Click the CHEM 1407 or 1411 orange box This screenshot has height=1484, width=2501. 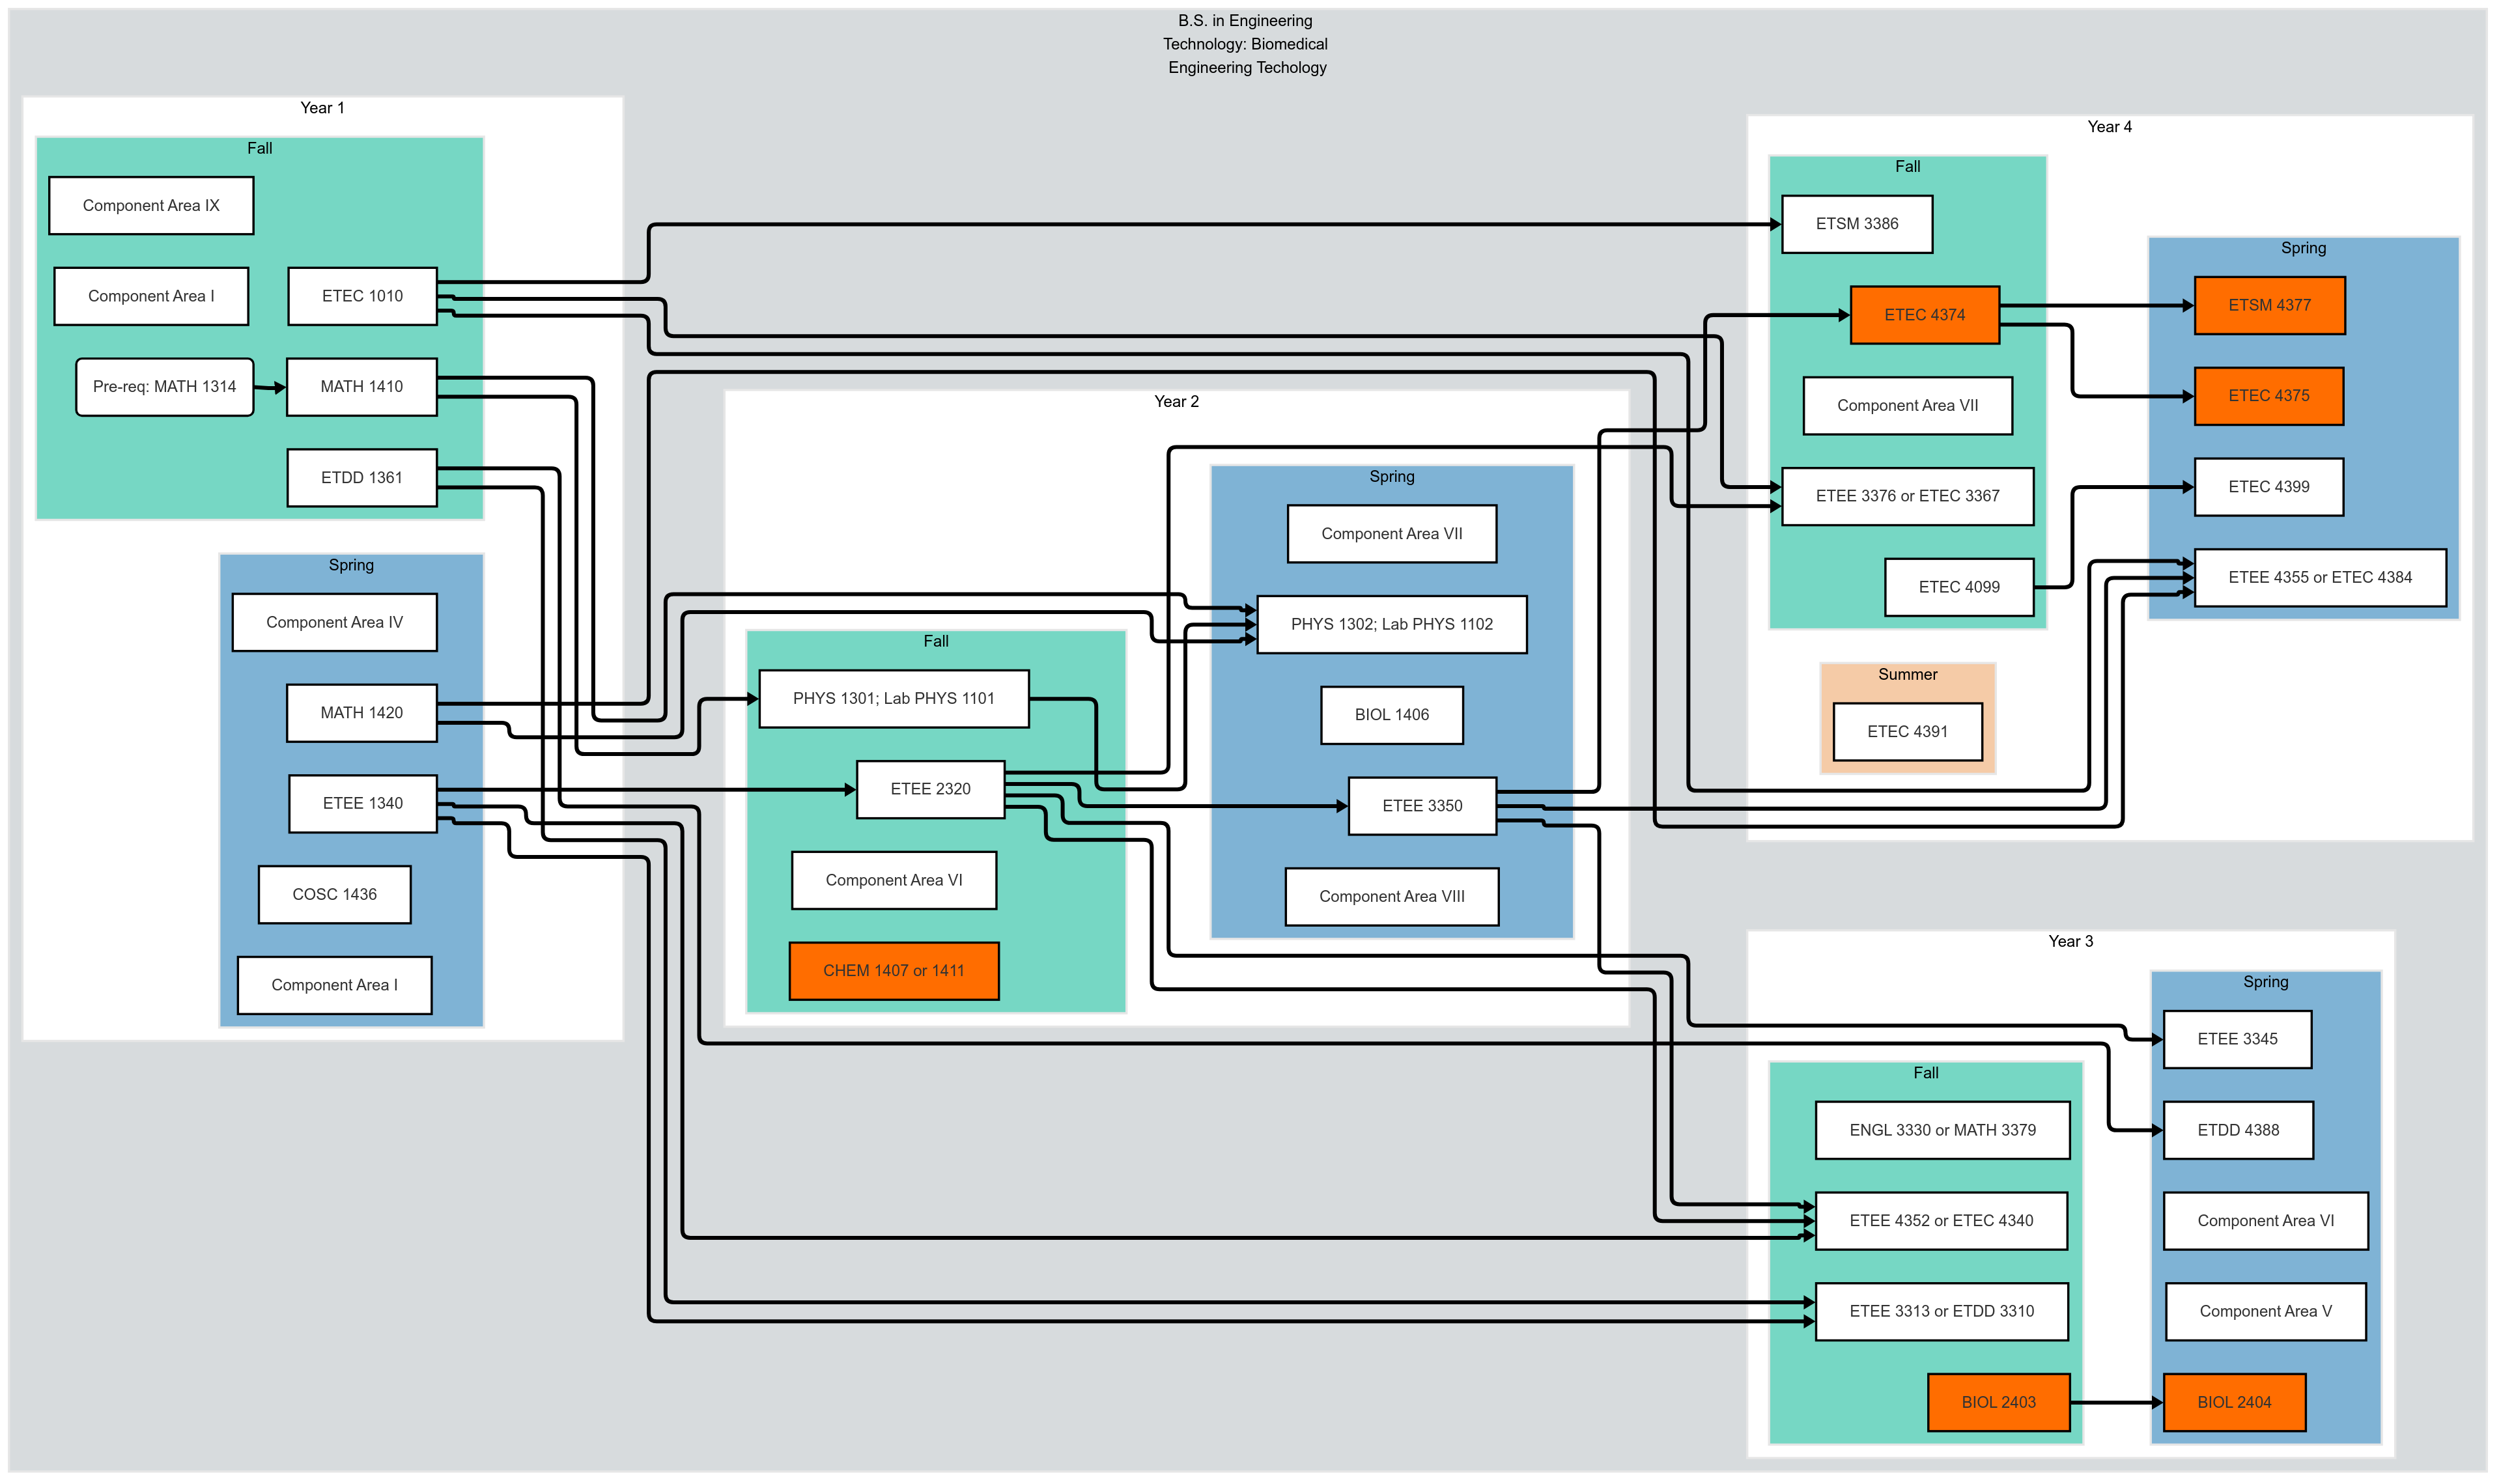point(894,970)
